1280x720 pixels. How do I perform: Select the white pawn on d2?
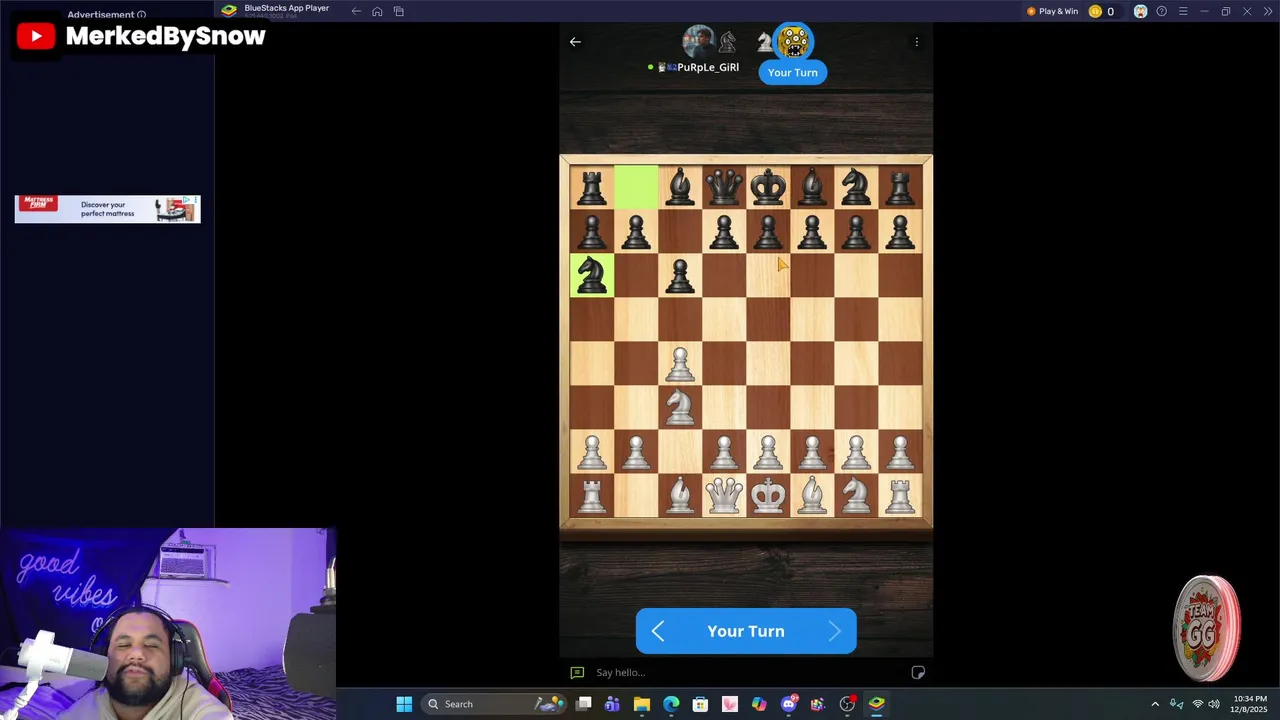[724, 451]
